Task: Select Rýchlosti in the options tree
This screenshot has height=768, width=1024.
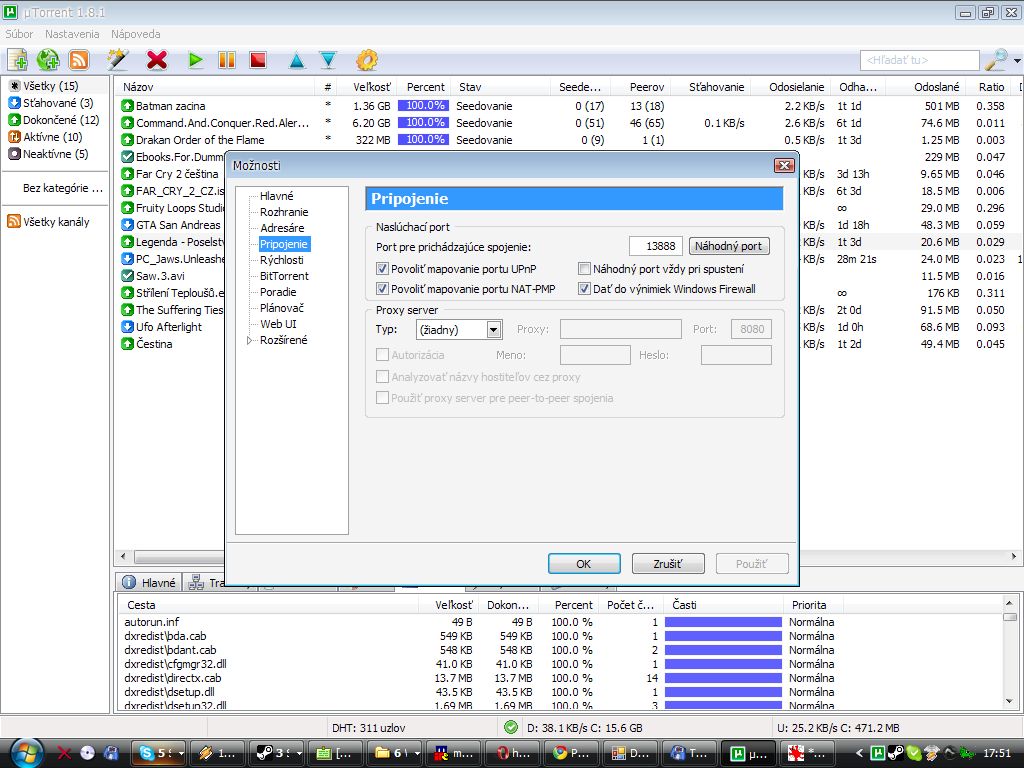Action: pos(281,260)
